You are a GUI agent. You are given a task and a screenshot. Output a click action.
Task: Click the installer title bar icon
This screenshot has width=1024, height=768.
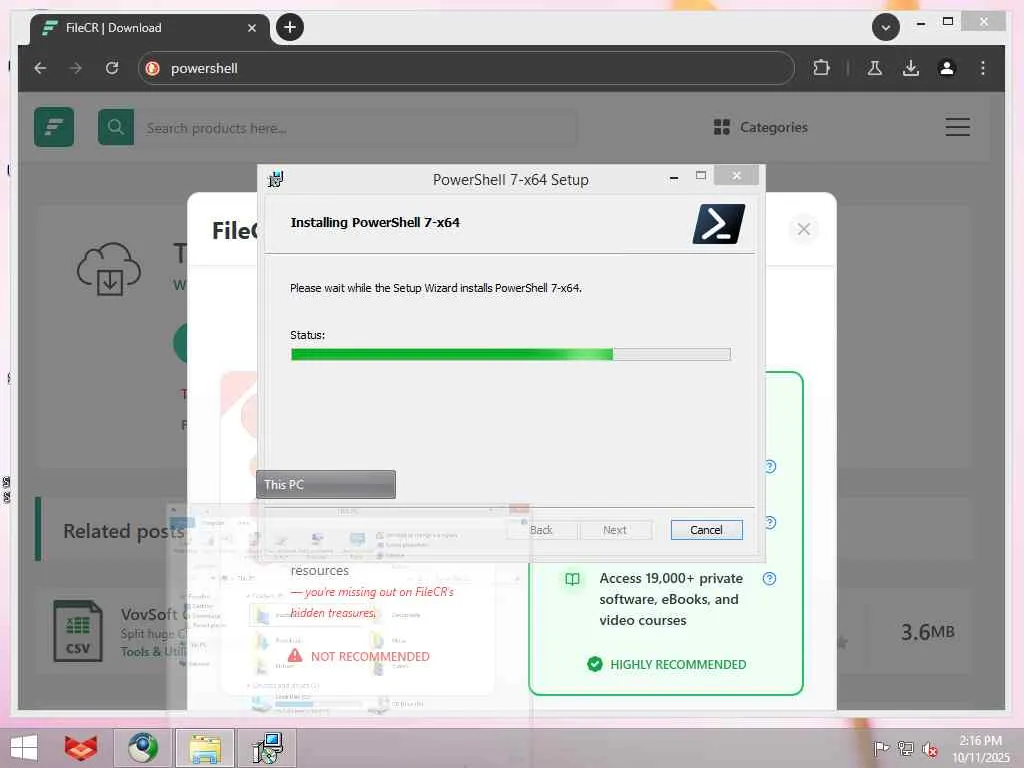point(276,179)
